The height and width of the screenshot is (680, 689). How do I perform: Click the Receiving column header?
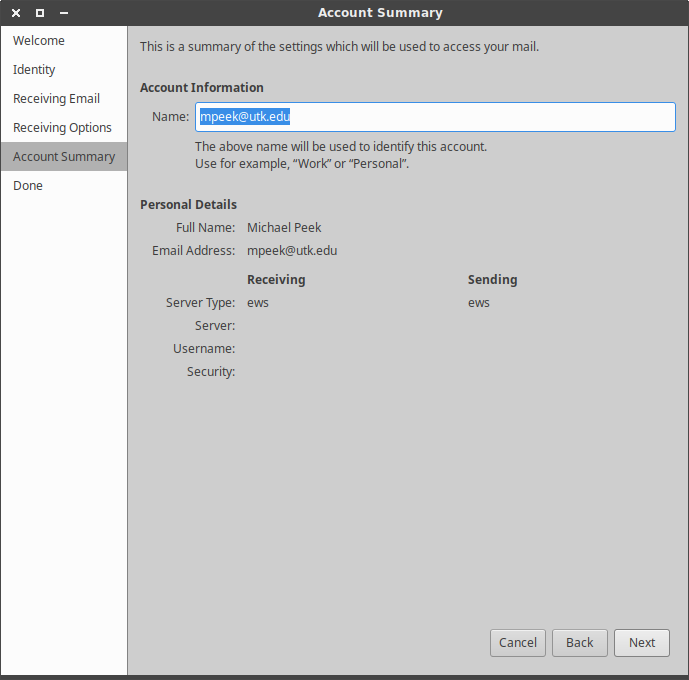click(x=276, y=280)
